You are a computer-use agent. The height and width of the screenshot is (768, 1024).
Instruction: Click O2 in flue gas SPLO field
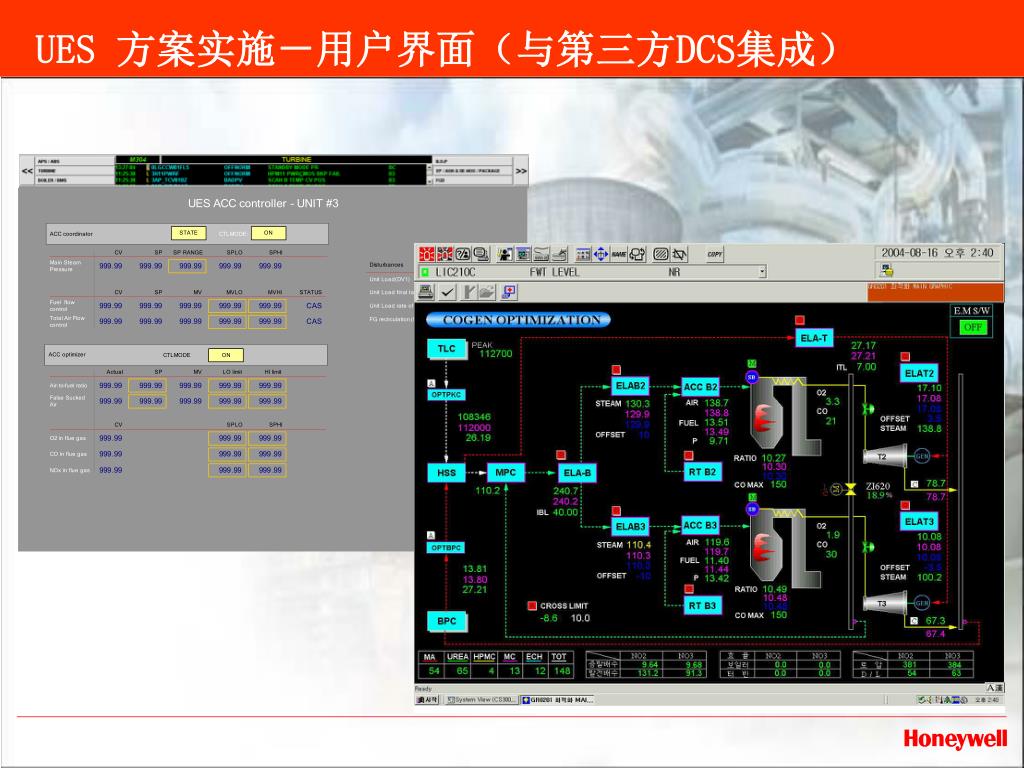[x=227, y=438]
